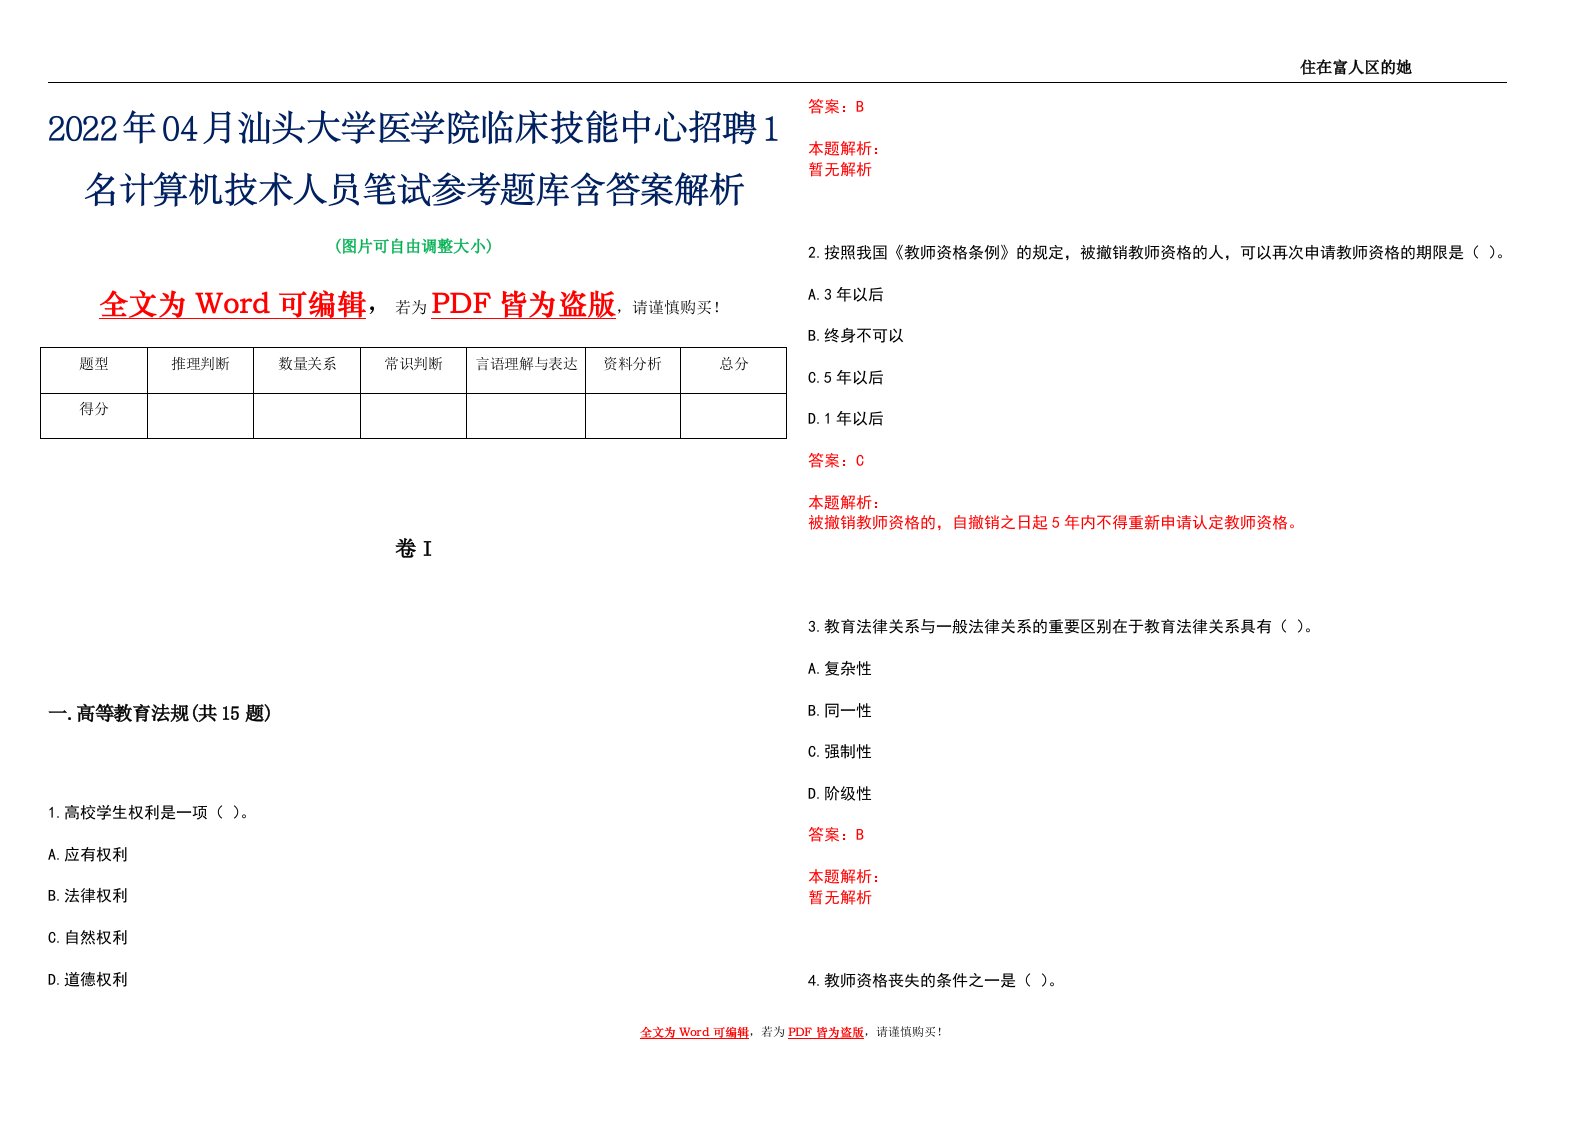Select option D.阶级性
This screenshot has height=1122, width=1587.
pyautogui.click(x=840, y=793)
